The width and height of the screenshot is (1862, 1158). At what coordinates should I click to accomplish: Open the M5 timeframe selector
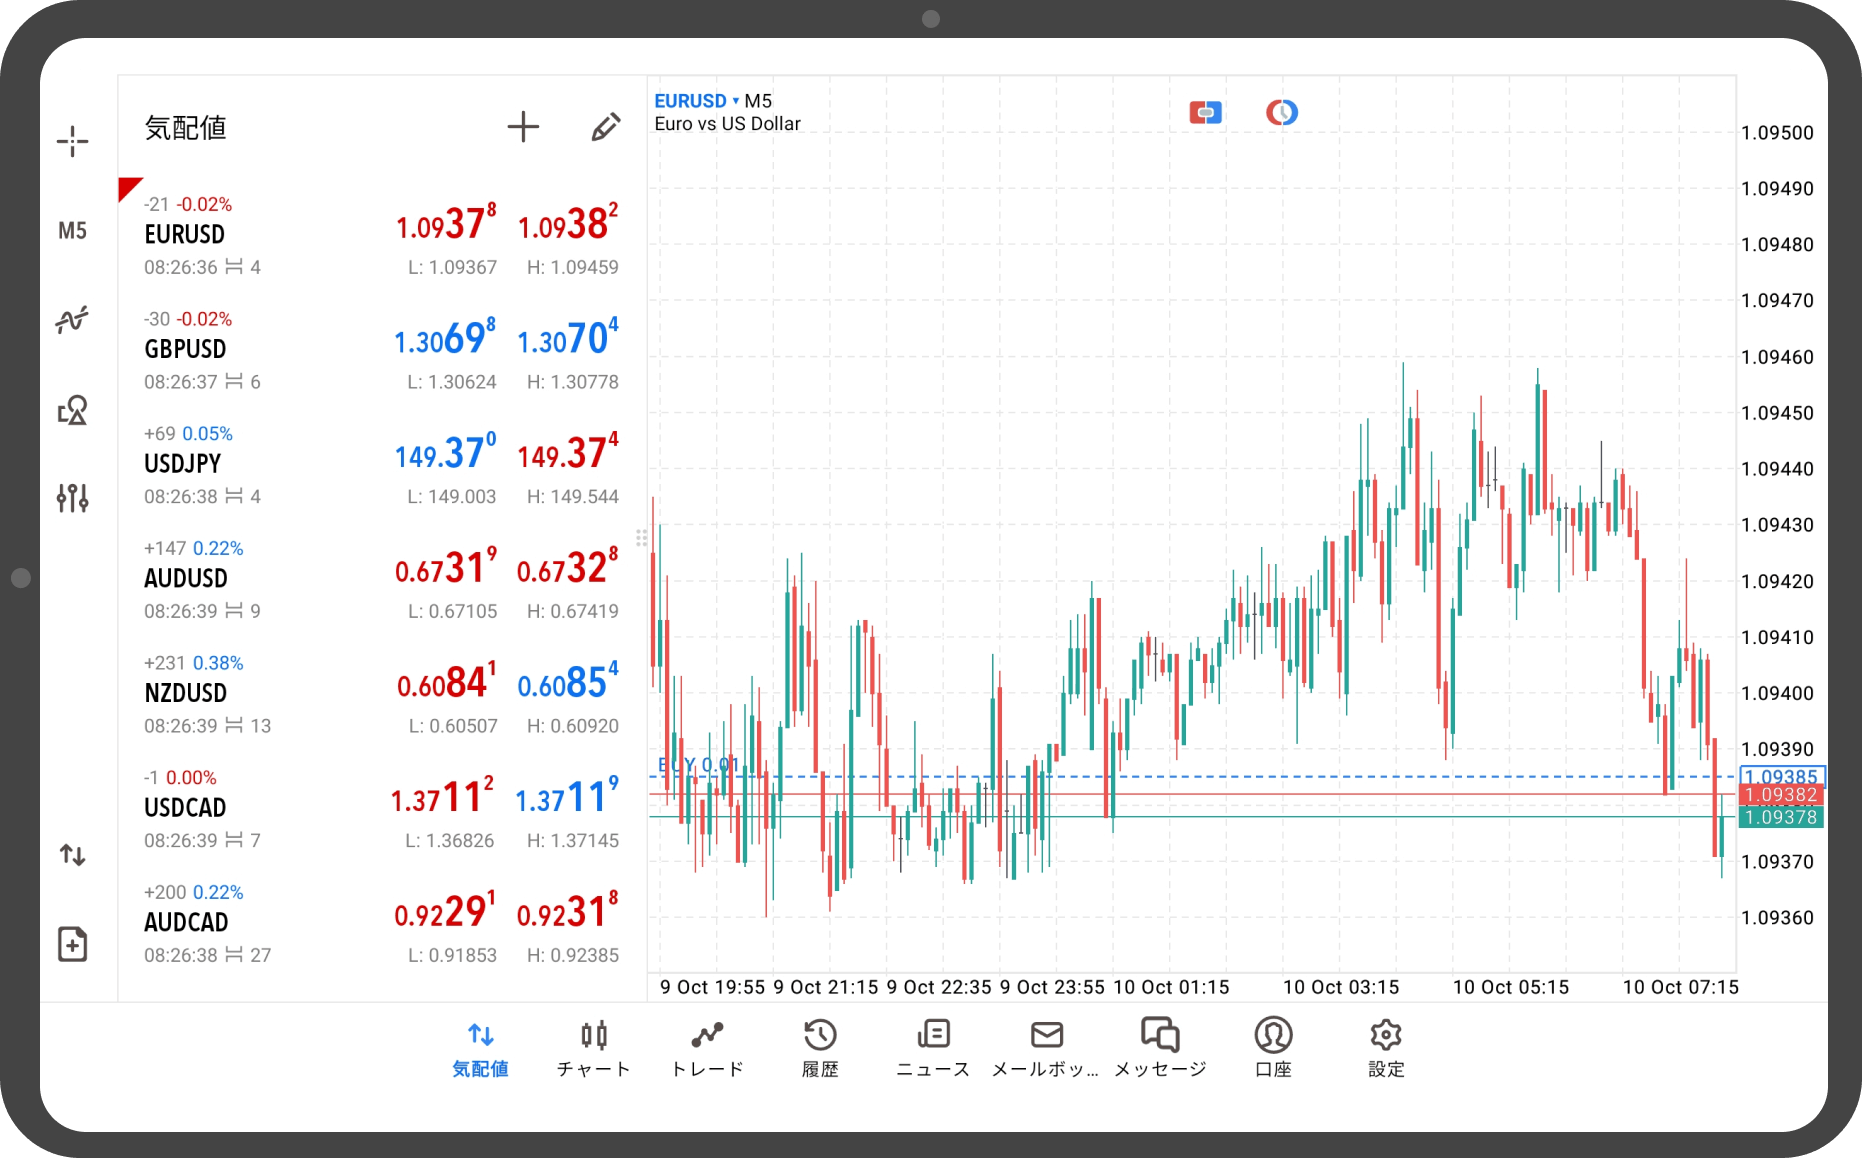tap(72, 231)
